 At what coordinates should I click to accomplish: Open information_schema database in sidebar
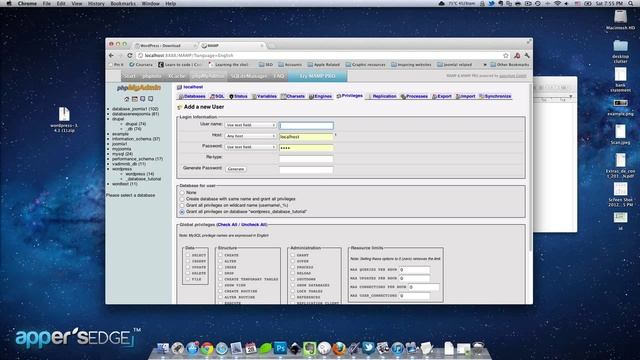pyautogui.click(x=136, y=139)
